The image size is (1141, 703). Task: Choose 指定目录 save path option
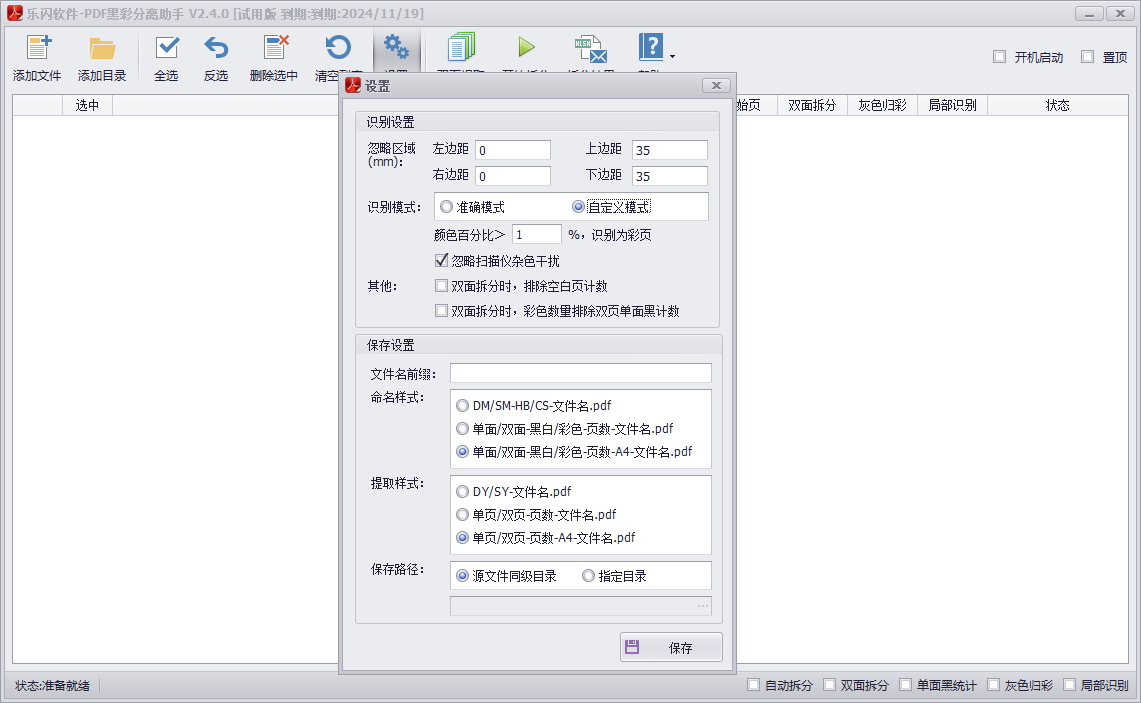[x=588, y=576]
